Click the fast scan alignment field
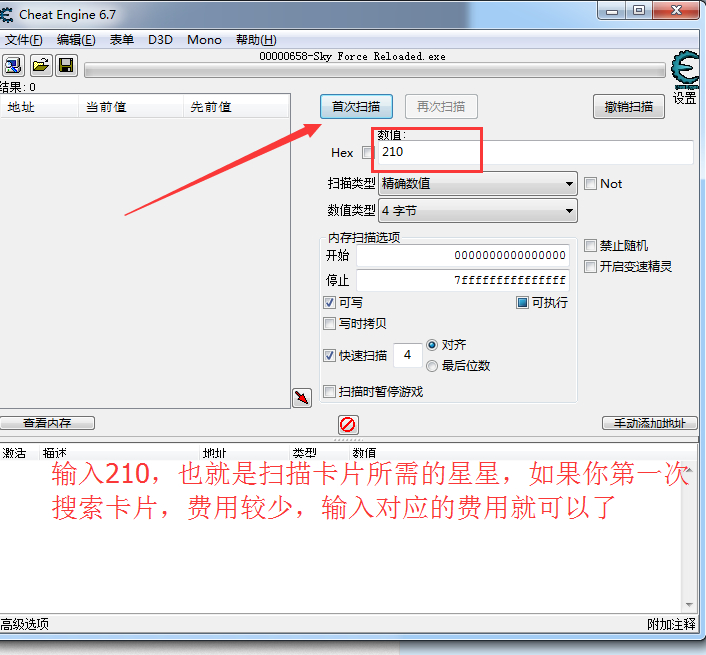Screen dimensions: 706x655 tap(407, 355)
